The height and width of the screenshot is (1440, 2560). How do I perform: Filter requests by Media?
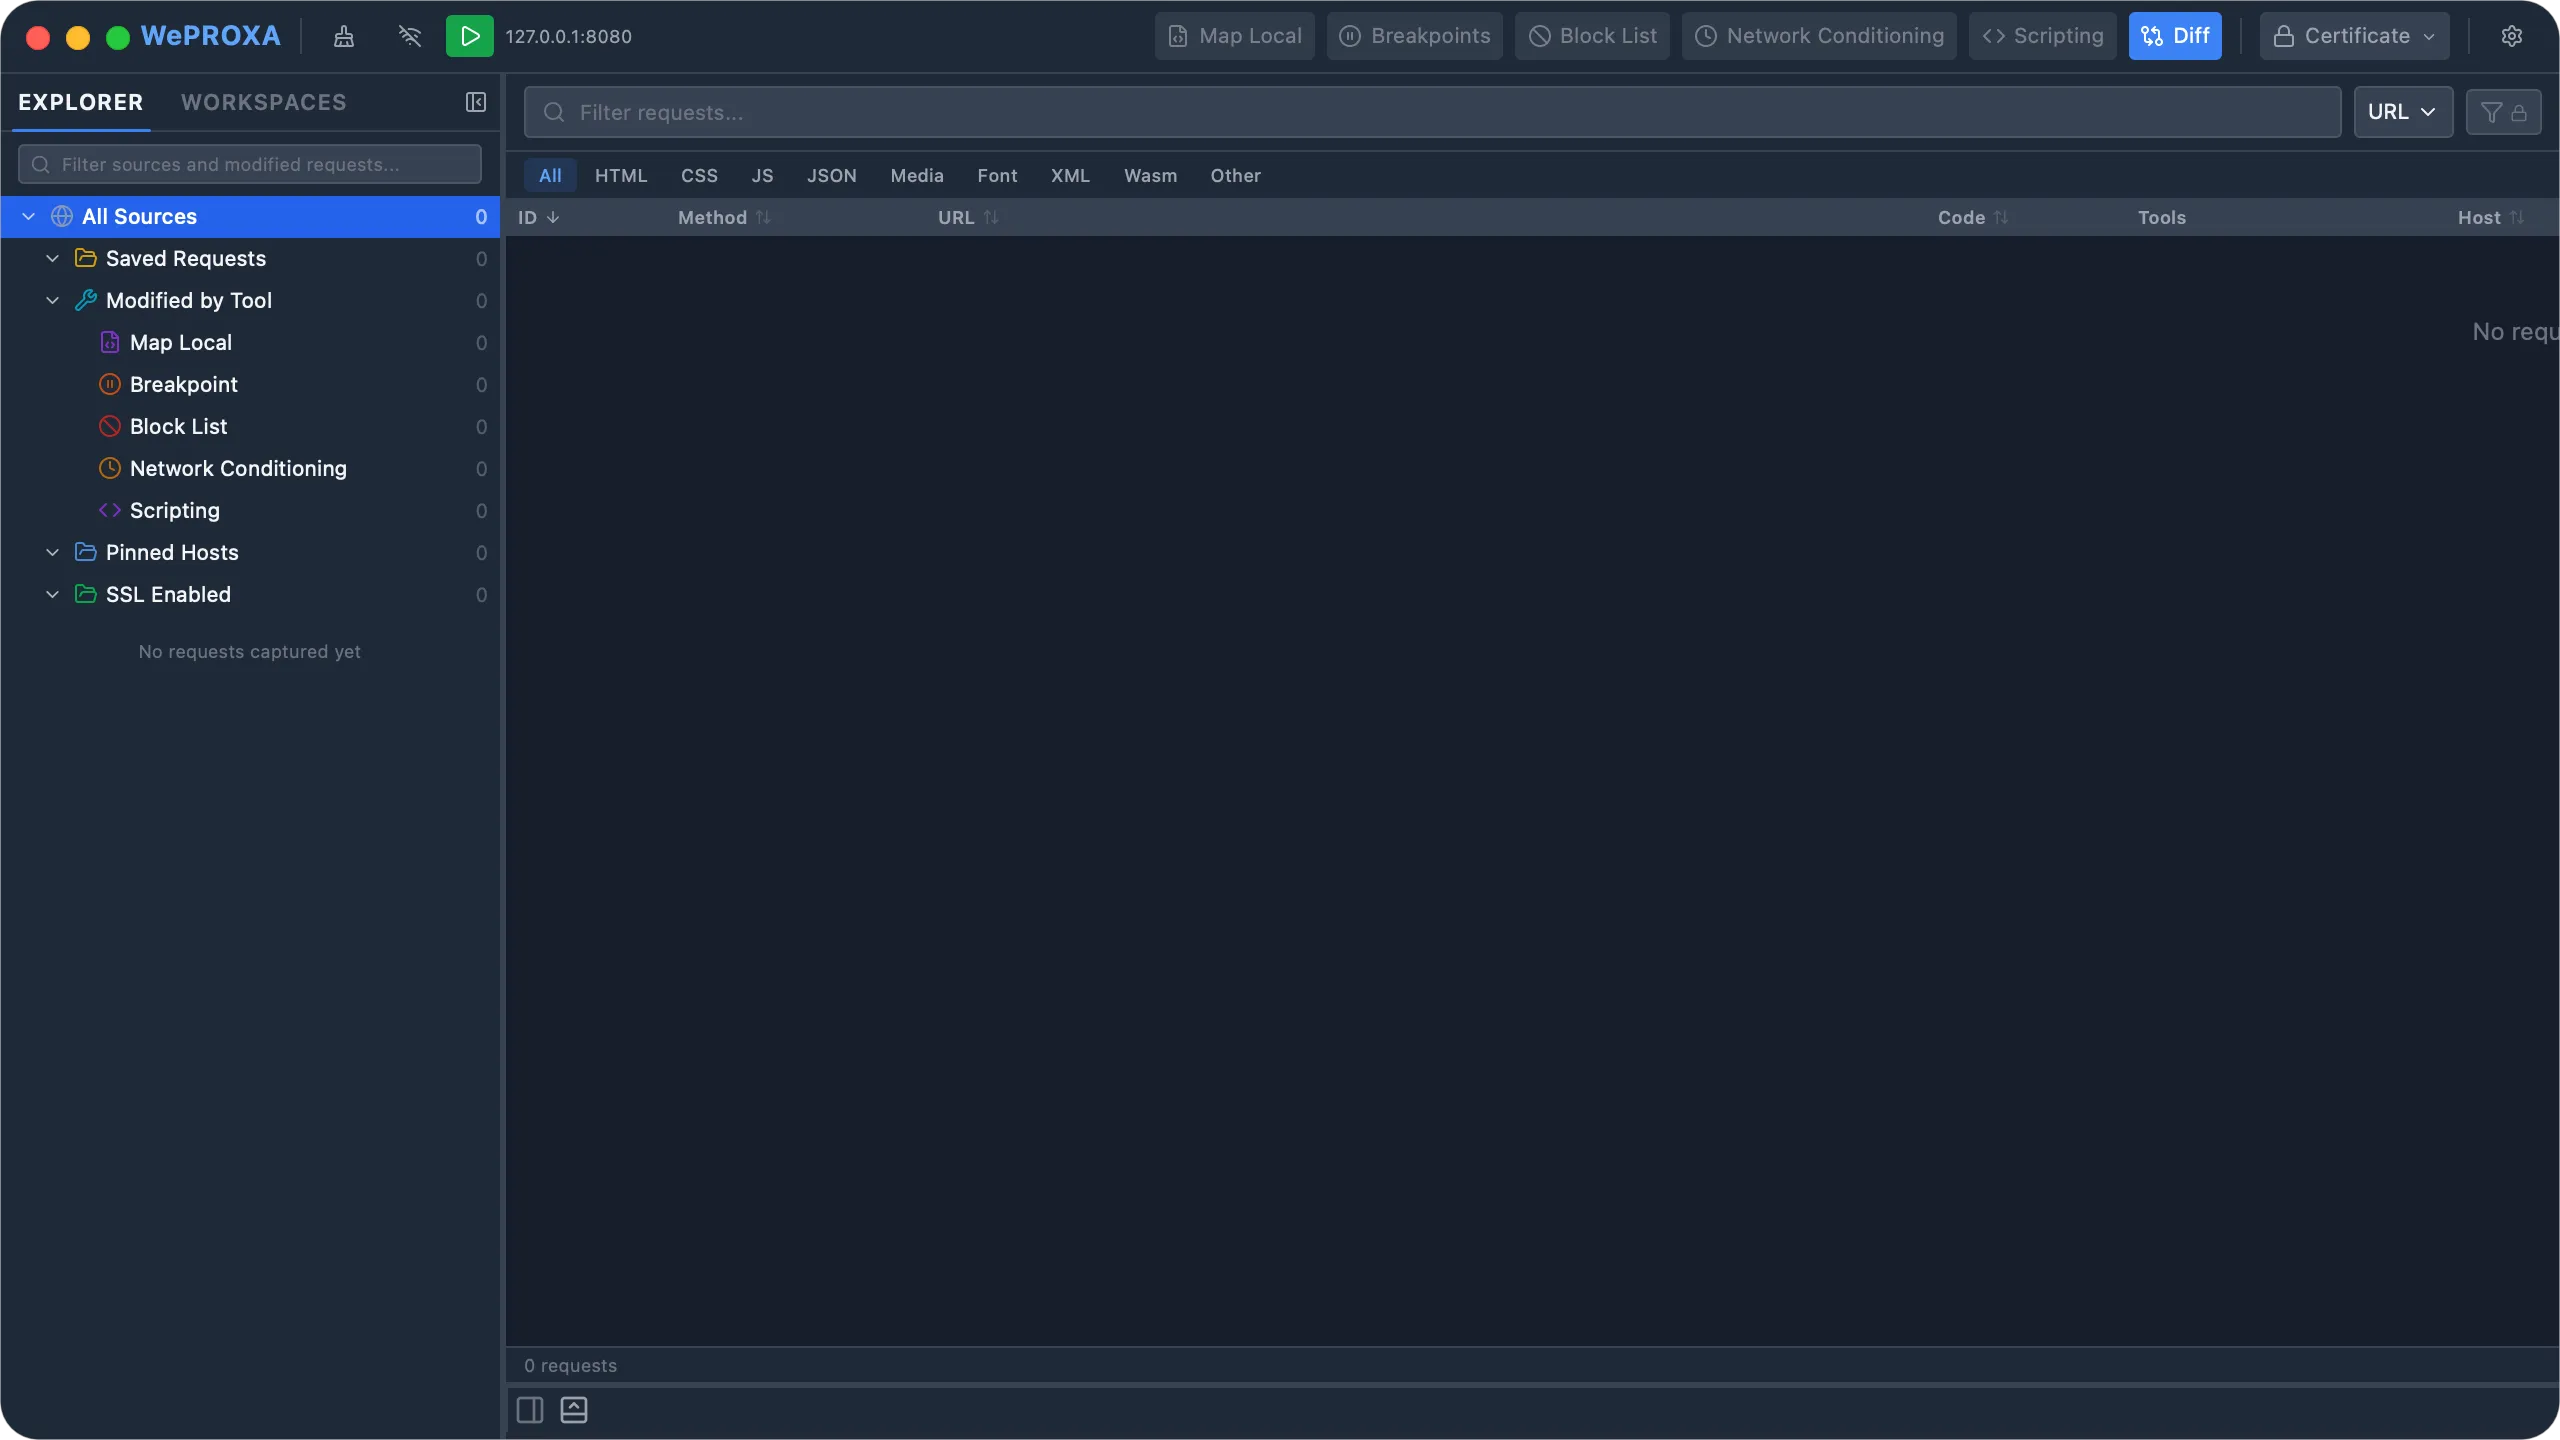tap(917, 175)
